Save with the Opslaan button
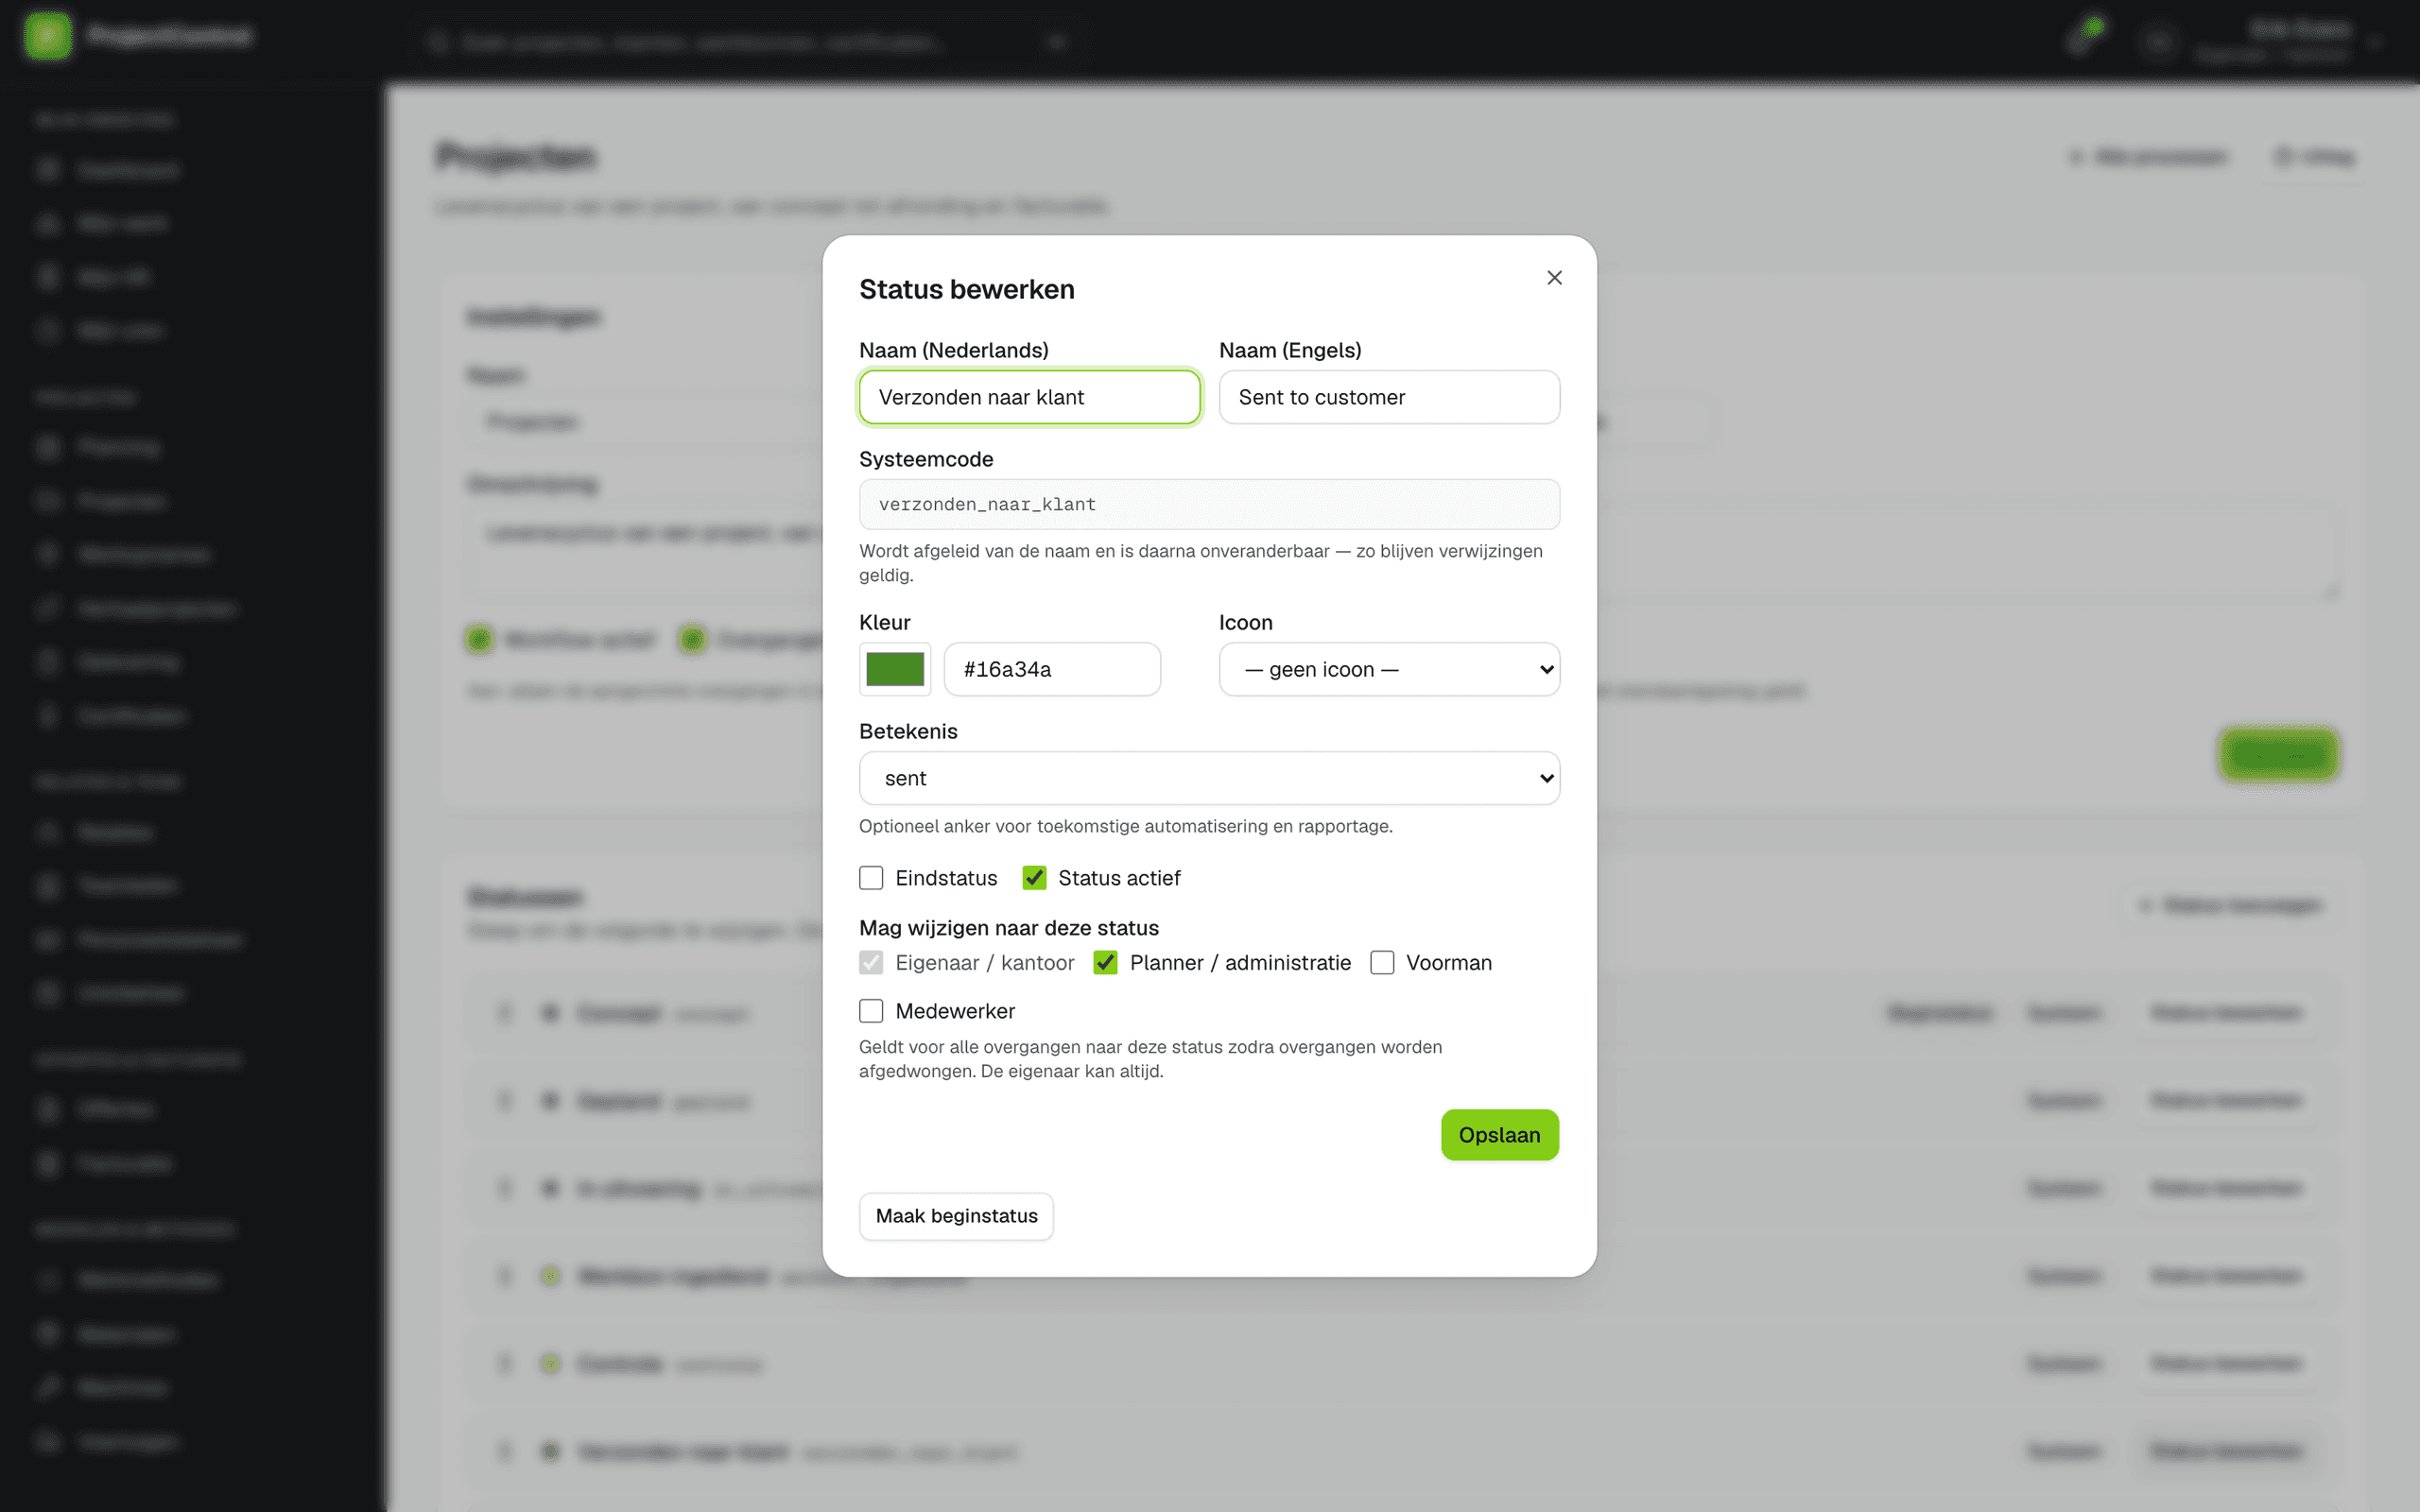 [1499, 1135]
